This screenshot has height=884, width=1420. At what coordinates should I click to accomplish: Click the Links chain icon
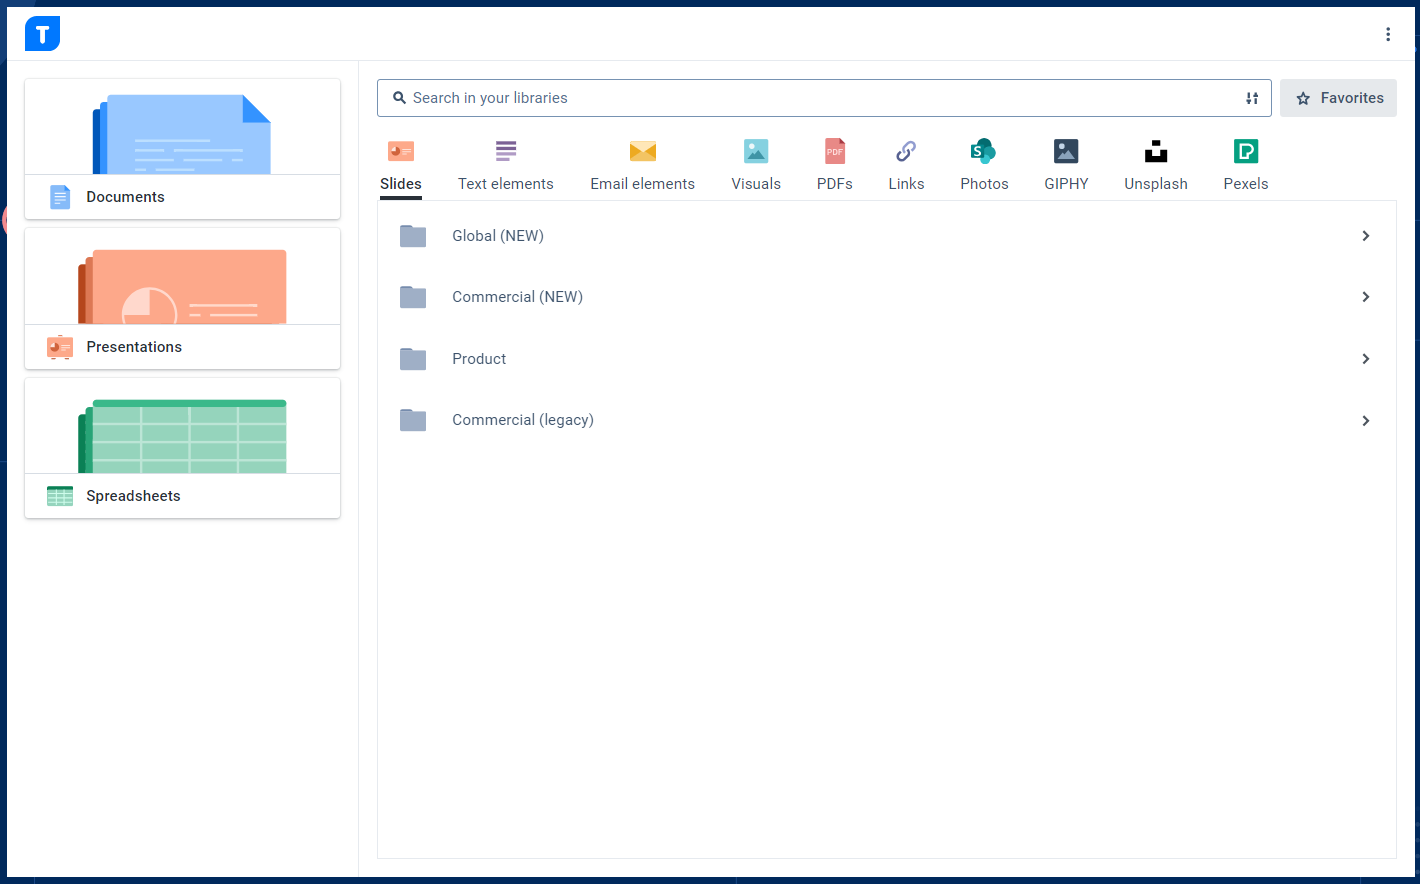tap(906, 151)
